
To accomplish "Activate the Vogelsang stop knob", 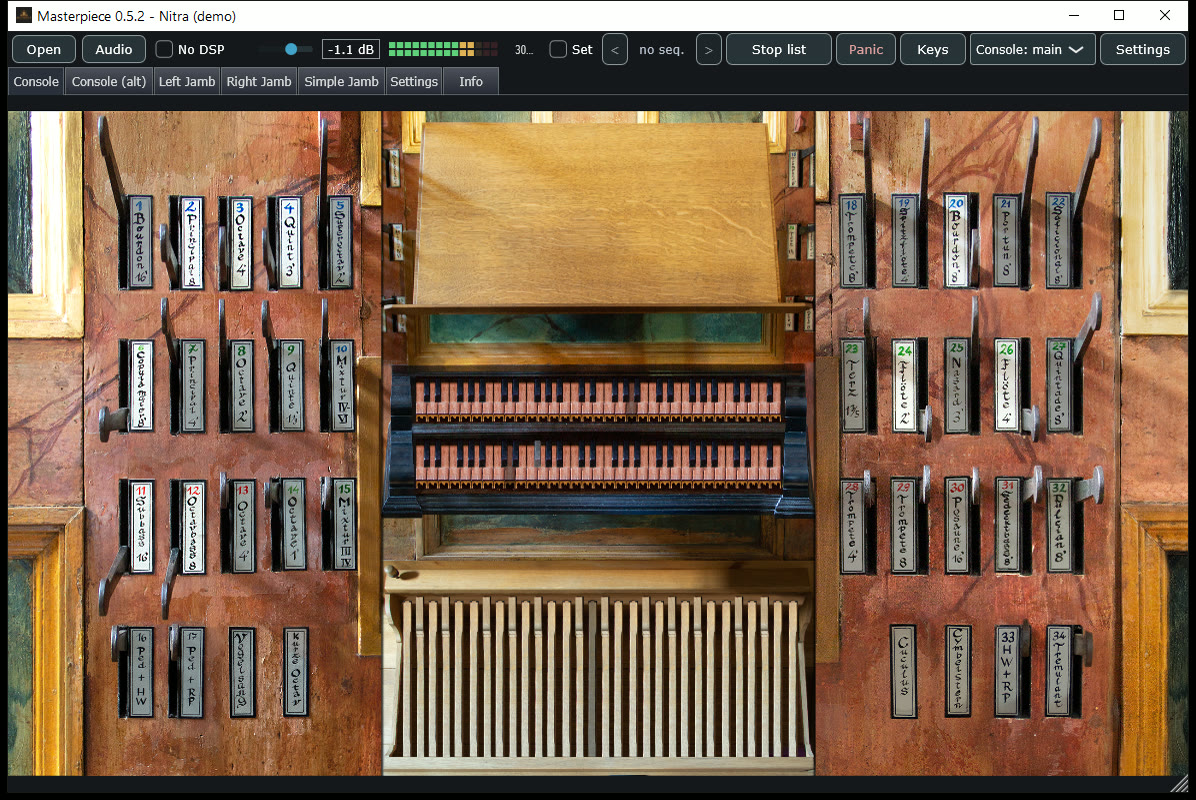I will tap(242, 672).
